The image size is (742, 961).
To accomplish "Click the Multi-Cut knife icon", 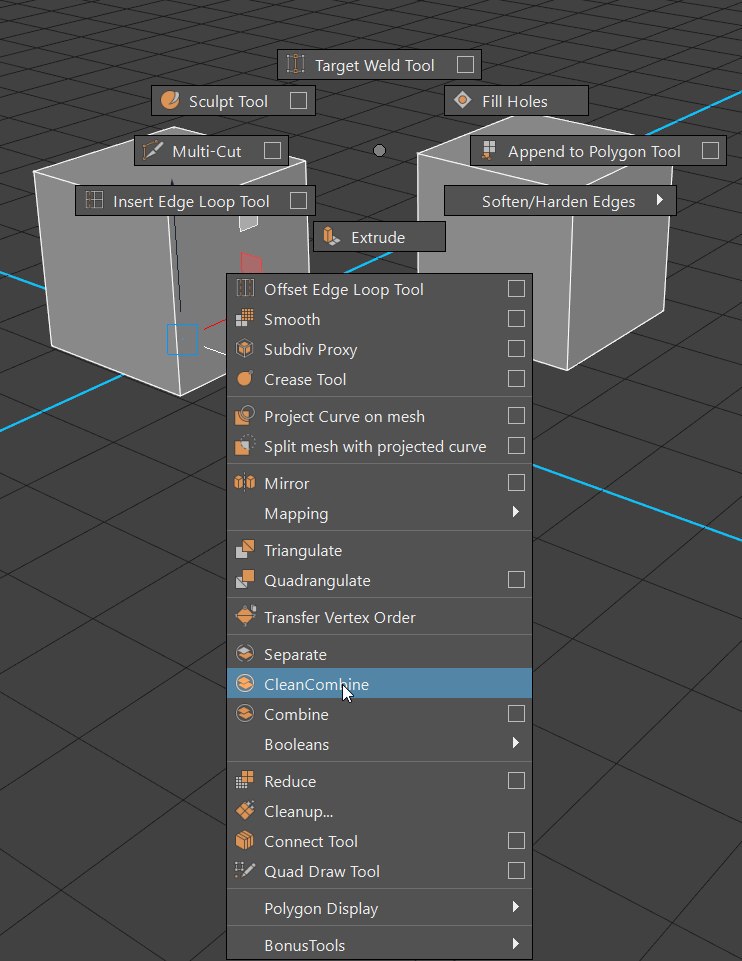I will point(153,150).
